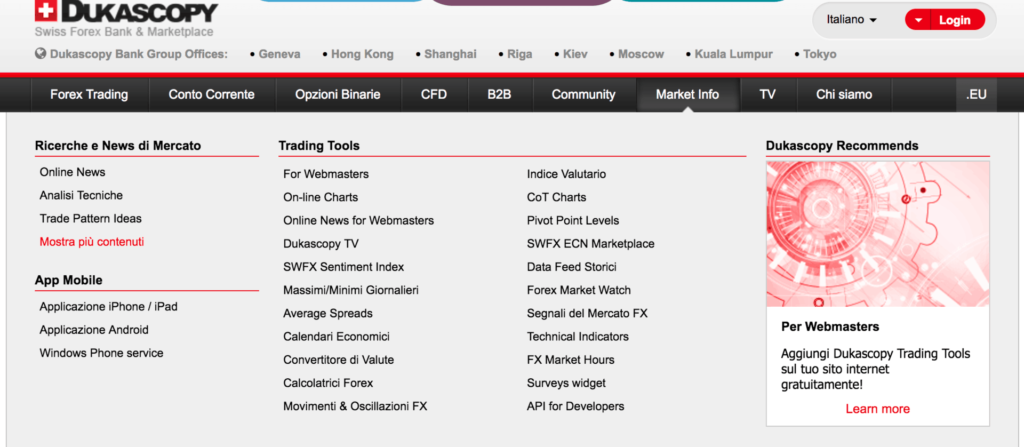Viewport: 1024px width, 447px height.
Task: Click the red gears webmaster promo image
Action: click(878, 234)
